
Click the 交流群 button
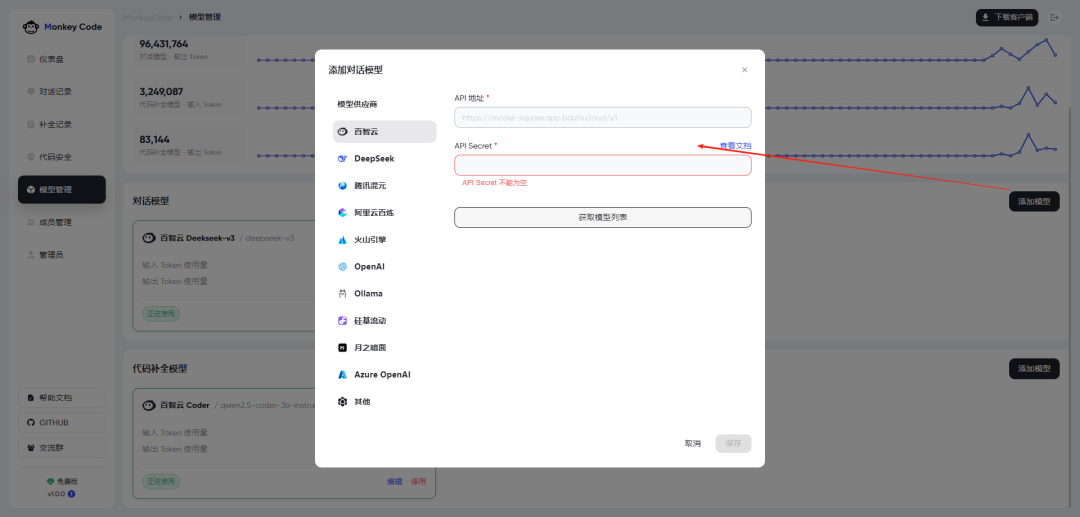coord(62,447)
